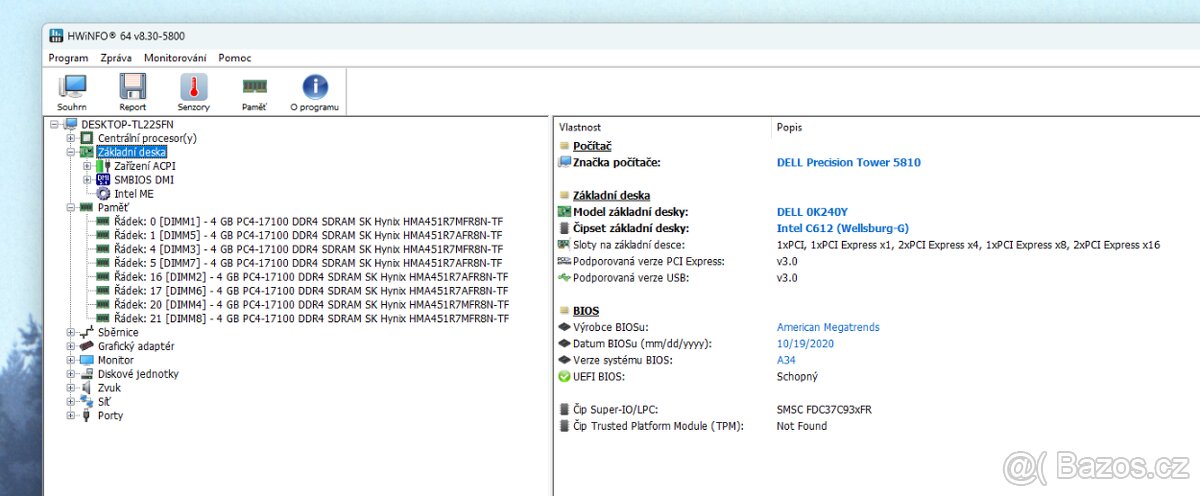Select Řádek: 20 [DIMM4] memory row
Screen dimensions: 1200x496
tap(310, 304)
